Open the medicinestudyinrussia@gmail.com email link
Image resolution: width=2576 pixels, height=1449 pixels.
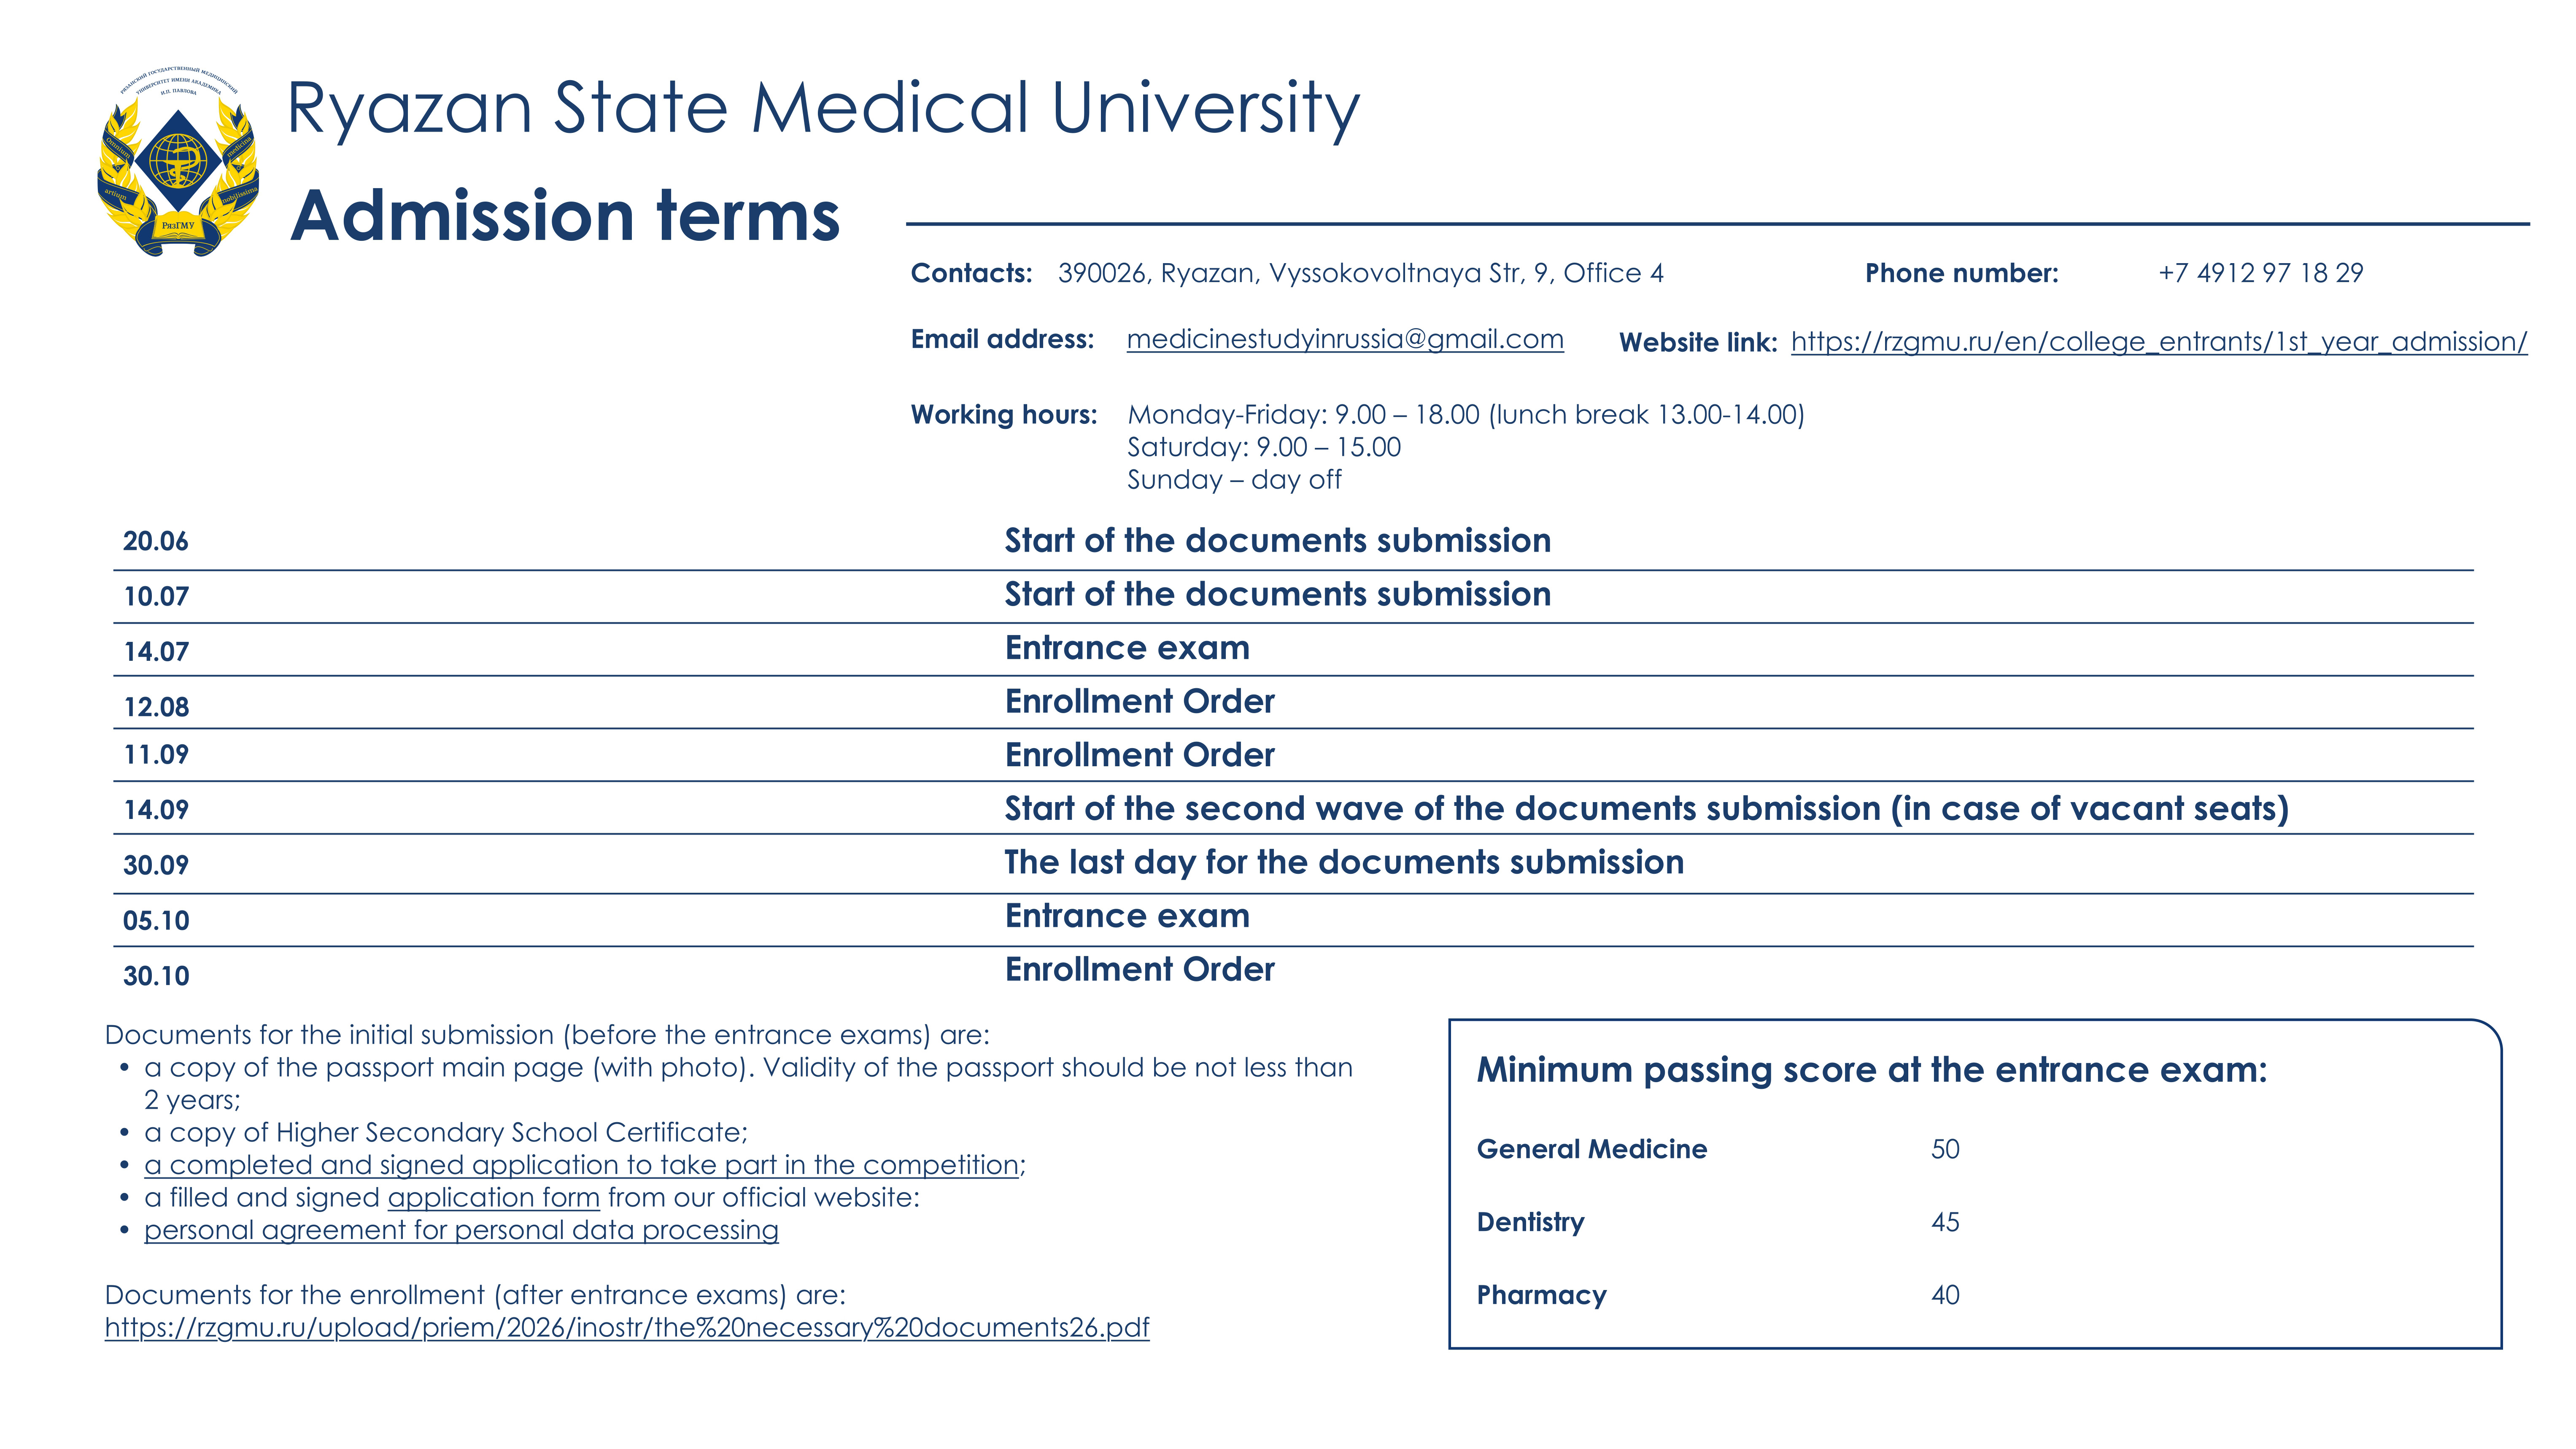(1345, 340)
